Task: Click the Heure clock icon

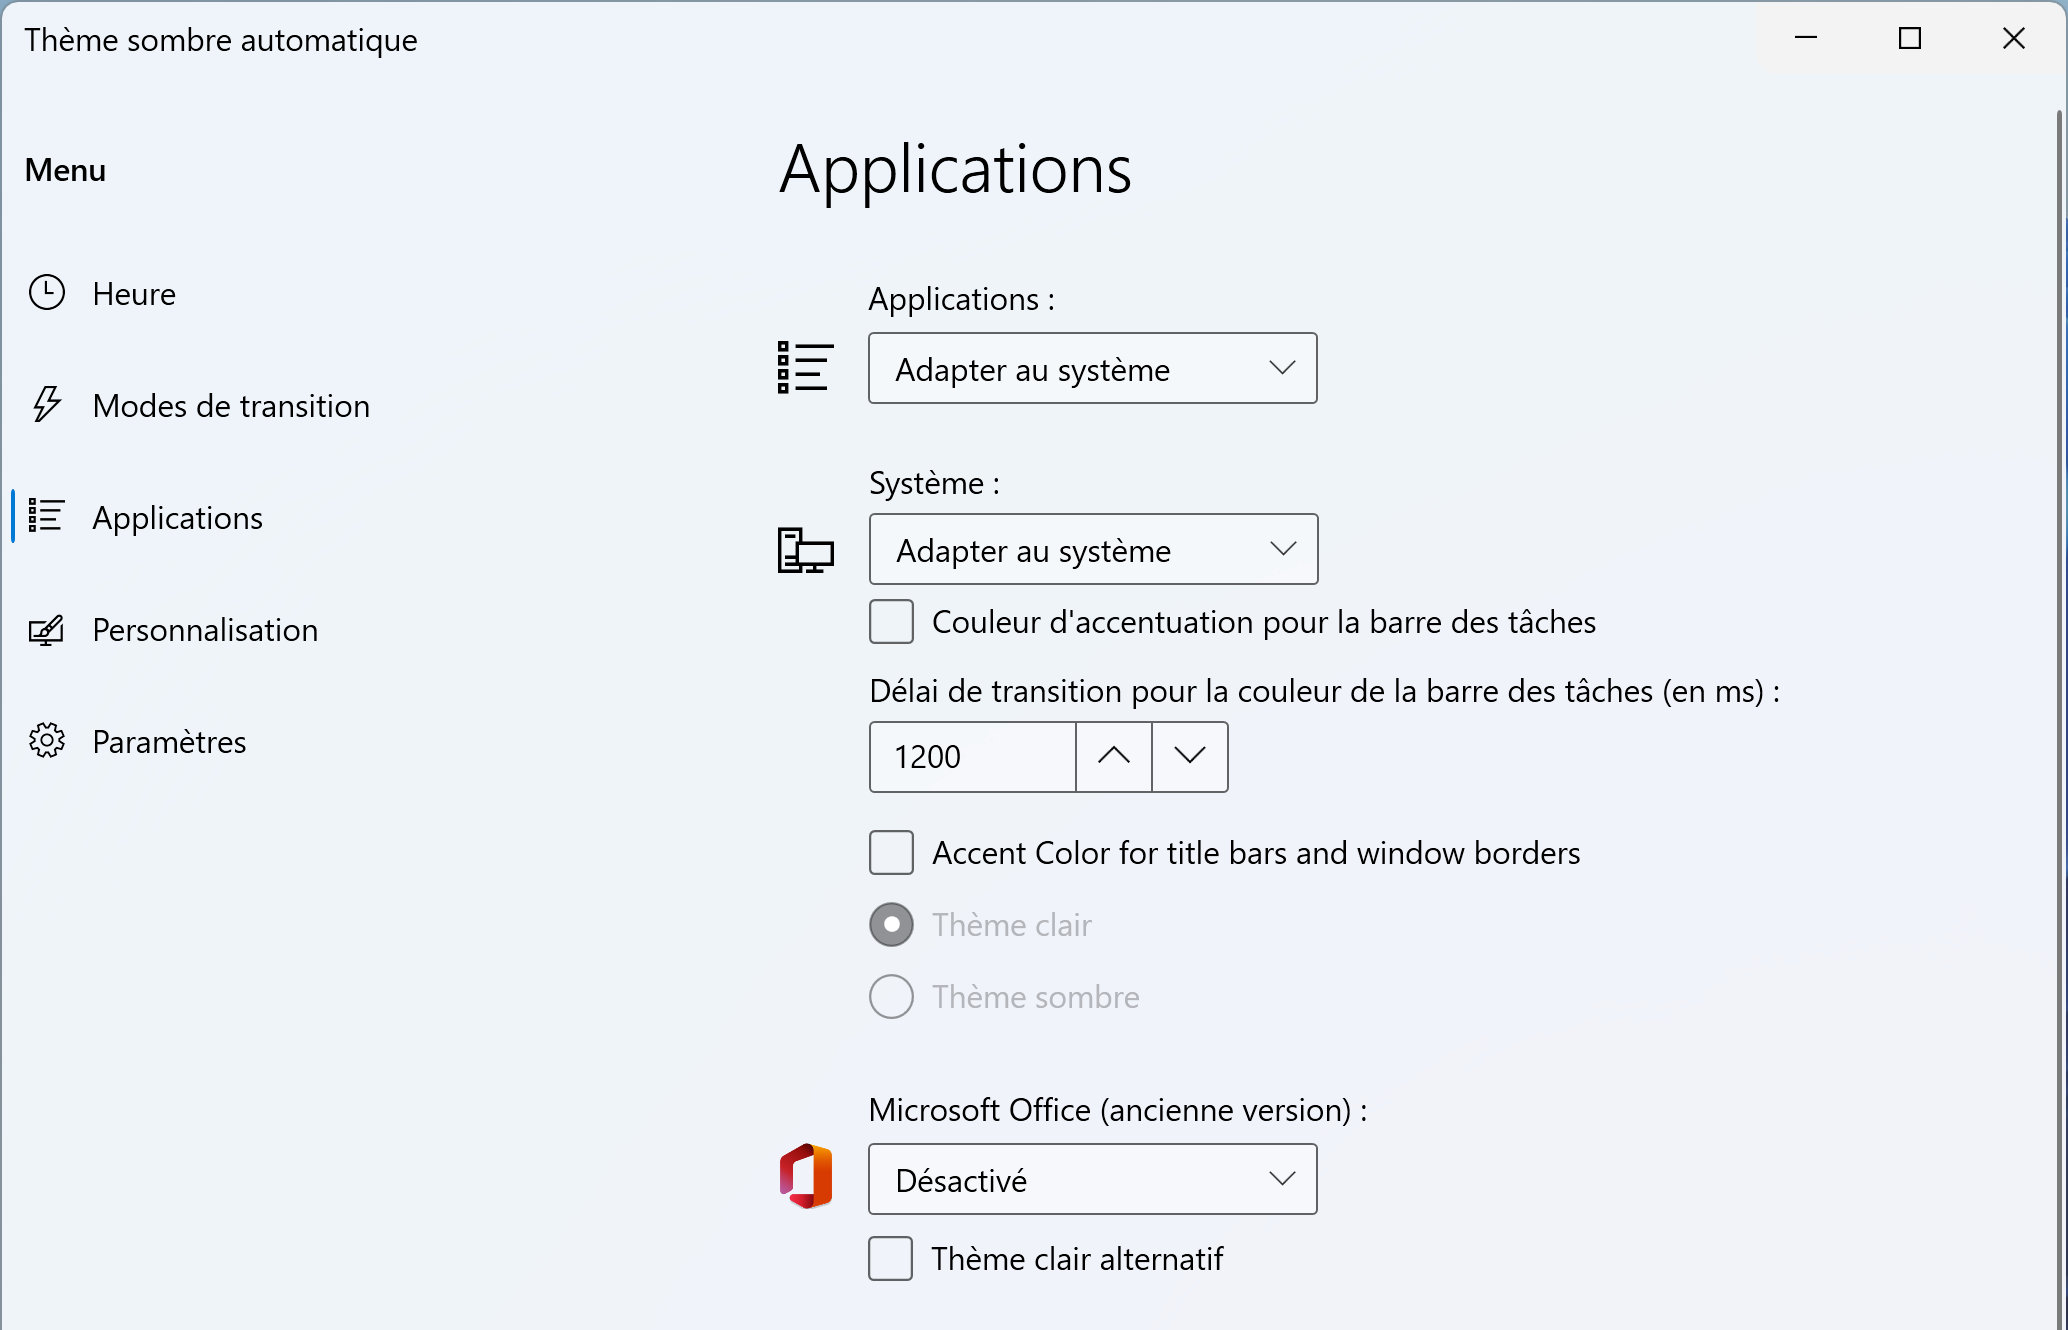Action: tap(47, 293)
